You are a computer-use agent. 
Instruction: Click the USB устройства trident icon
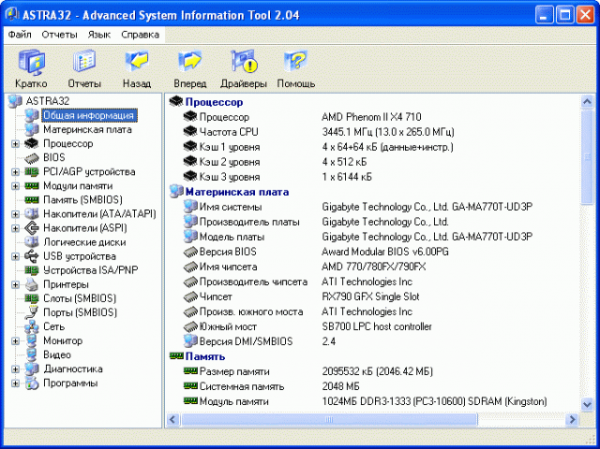click(32, 256)
